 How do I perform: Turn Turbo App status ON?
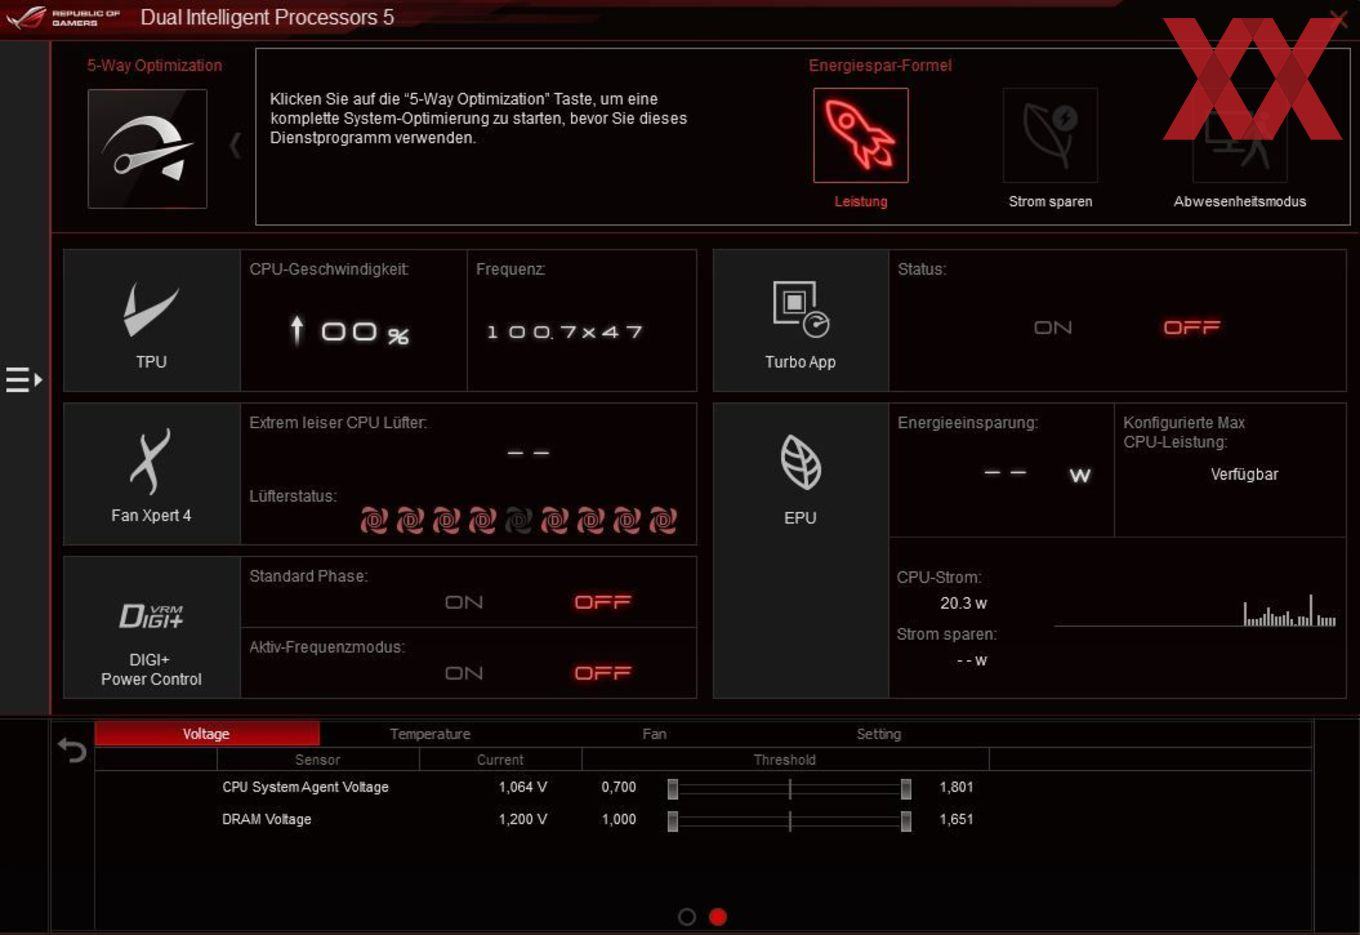1053,328
